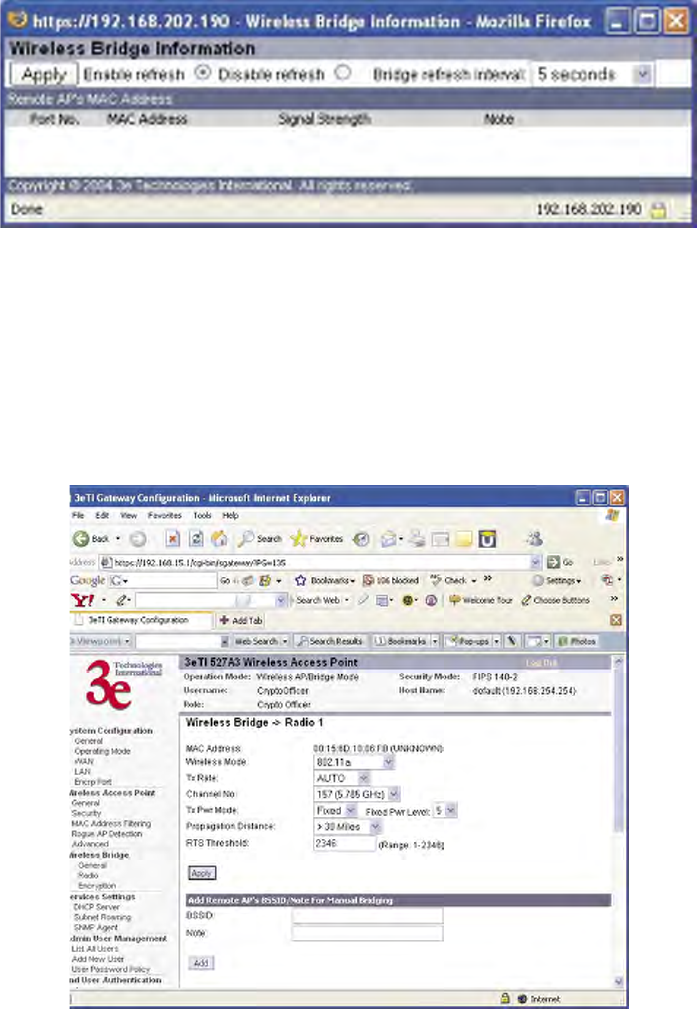Open the Channel No 157 dropdown
The image size is (697, 1009).
pos(357,795)
